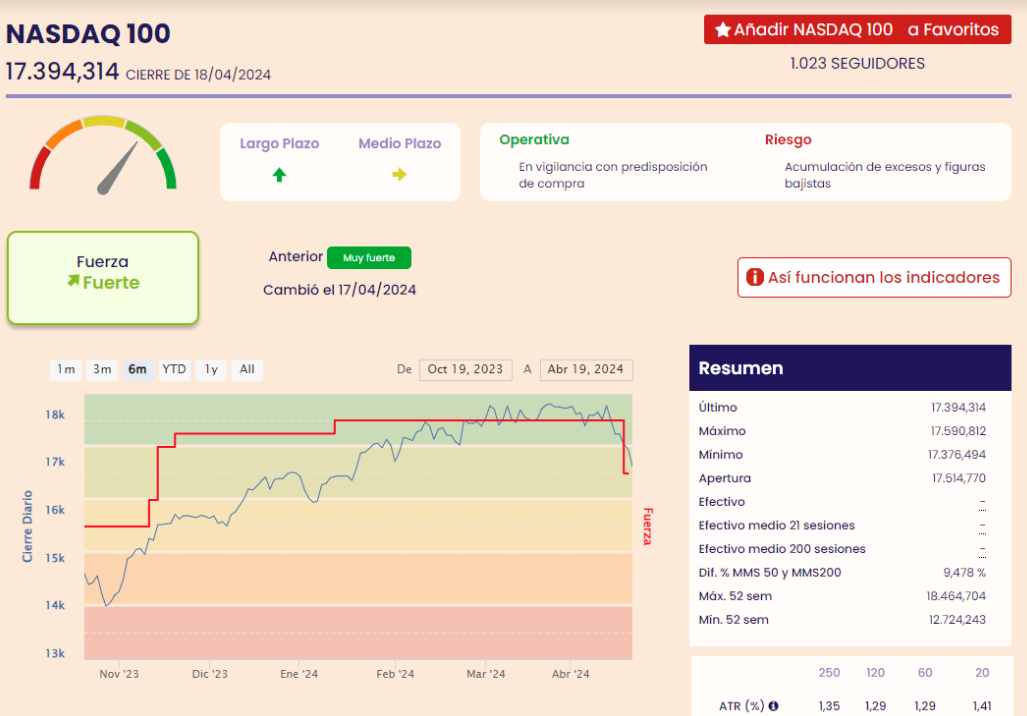Click the Efectivo medio 200 sesiones label
1027x716 pixels.
[782, 549]
